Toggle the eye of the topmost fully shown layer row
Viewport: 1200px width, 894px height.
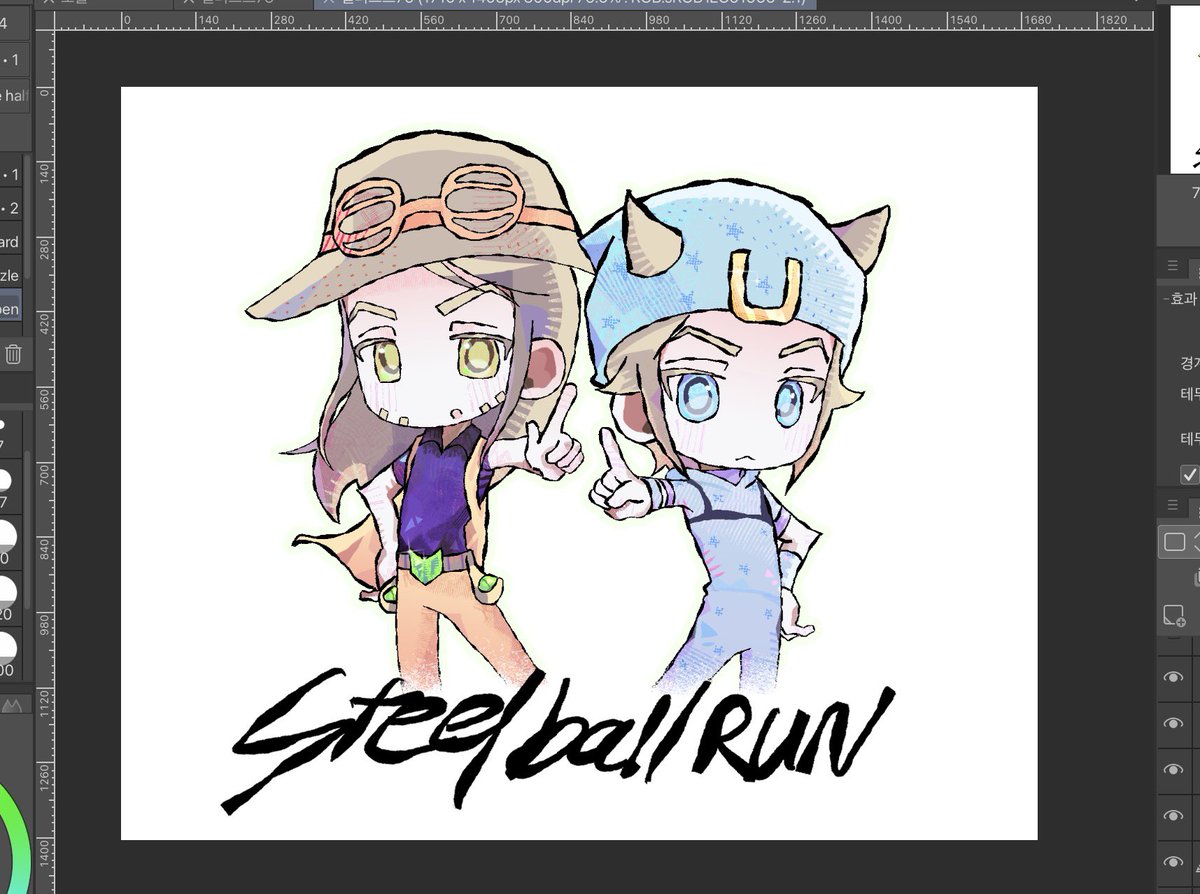click(x=1173, y=678)
